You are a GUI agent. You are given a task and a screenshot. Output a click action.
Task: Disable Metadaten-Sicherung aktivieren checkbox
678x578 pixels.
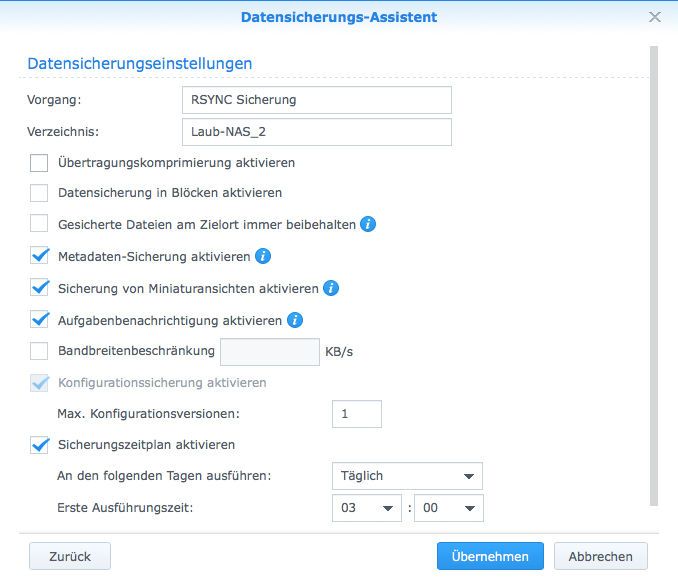coord(39,257)
